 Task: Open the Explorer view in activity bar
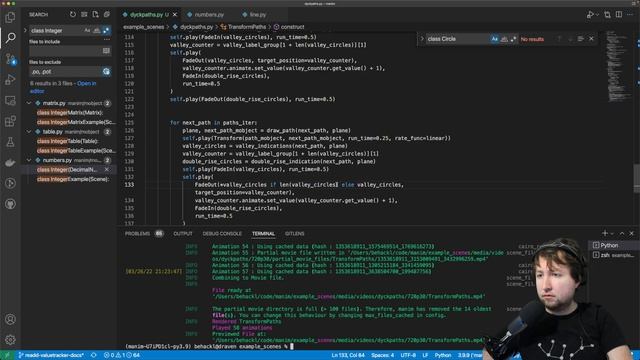click(10, 17)
